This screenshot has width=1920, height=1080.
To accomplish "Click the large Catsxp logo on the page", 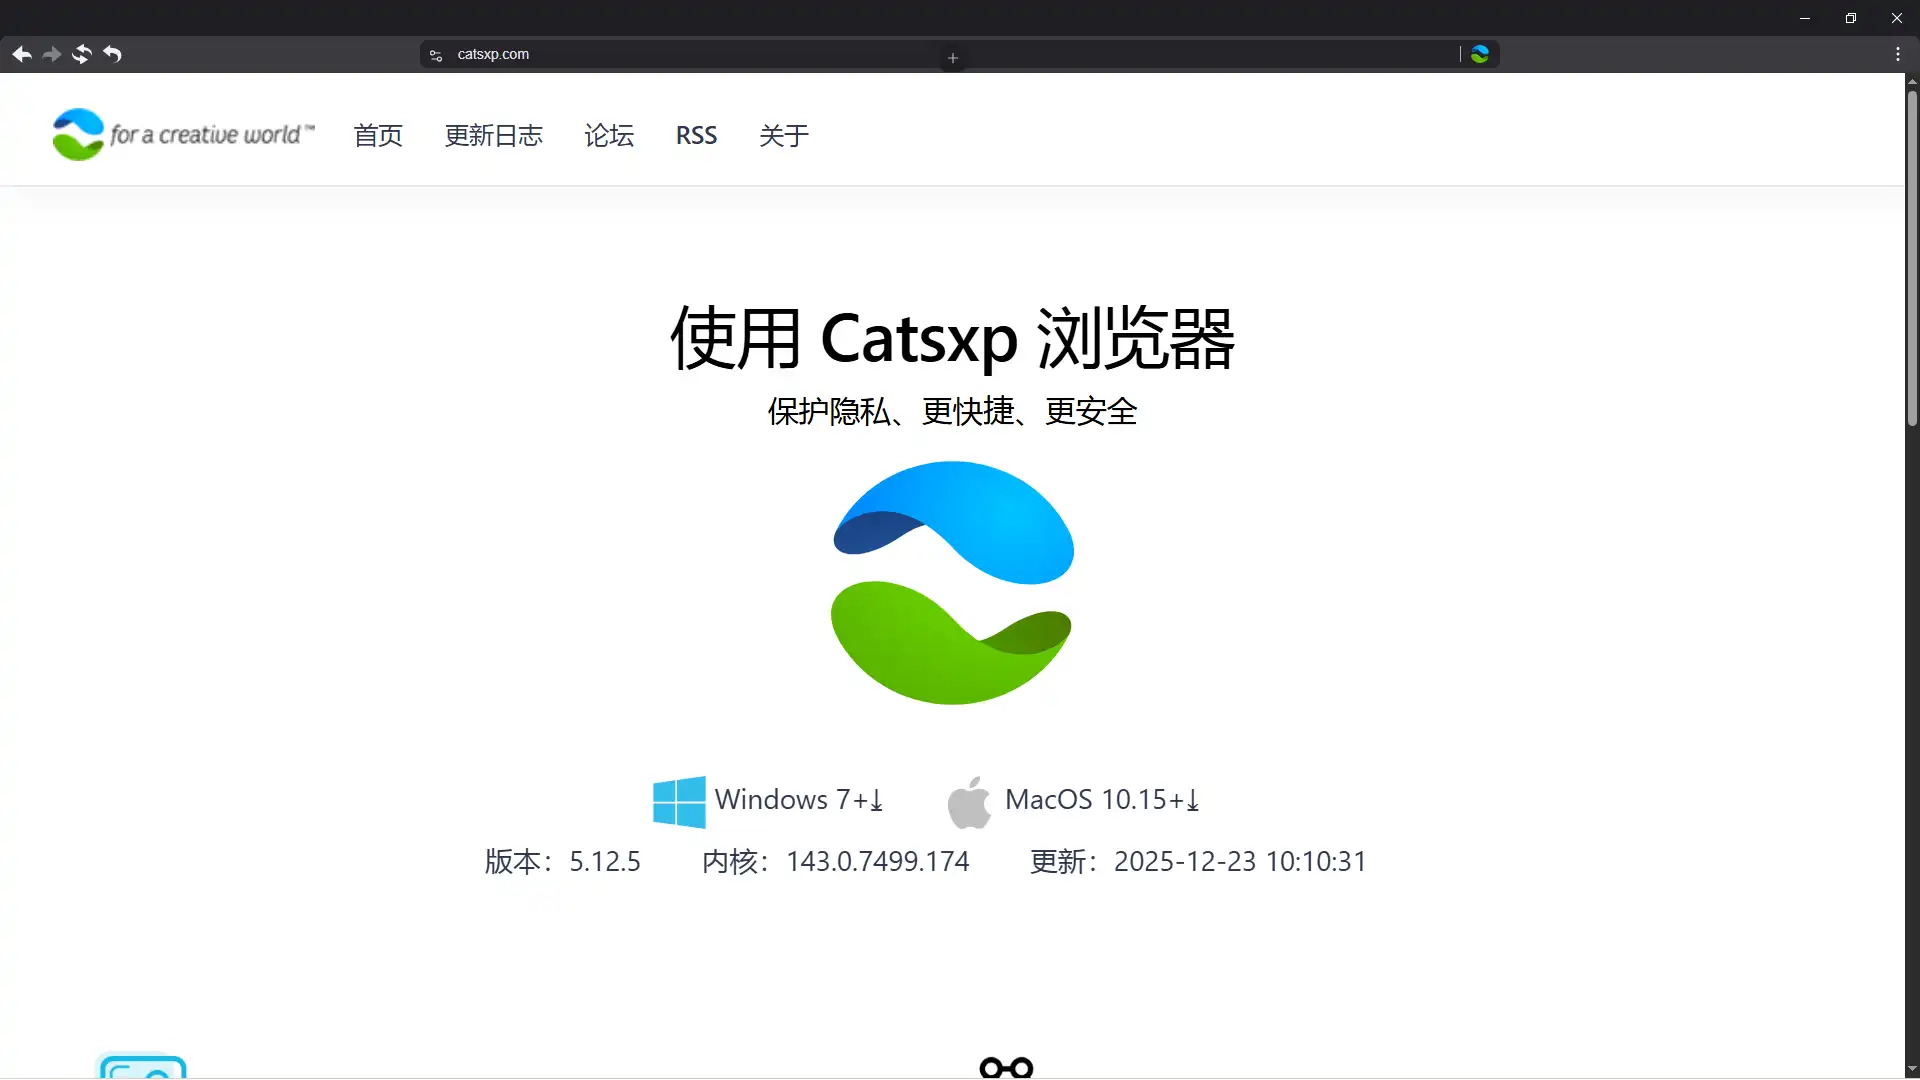I will coord(952,585).
